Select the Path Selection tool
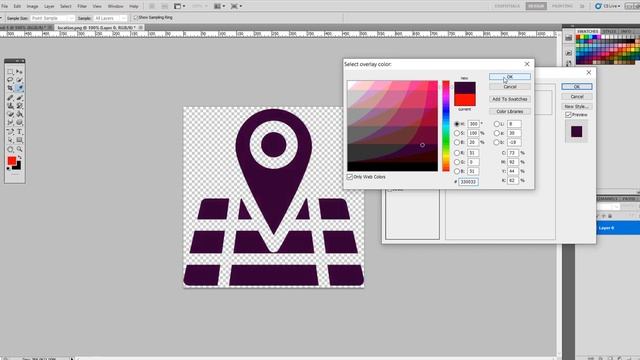640x360 pixels. click(x=10, y=140)
